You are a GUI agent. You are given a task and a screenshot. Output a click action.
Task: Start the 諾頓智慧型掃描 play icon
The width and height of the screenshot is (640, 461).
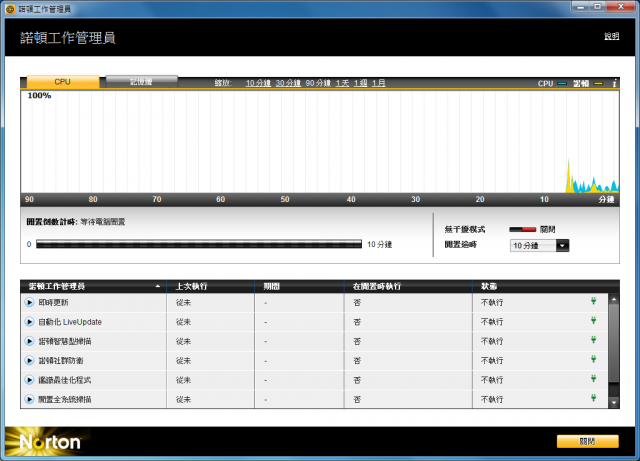pos(29,341)
